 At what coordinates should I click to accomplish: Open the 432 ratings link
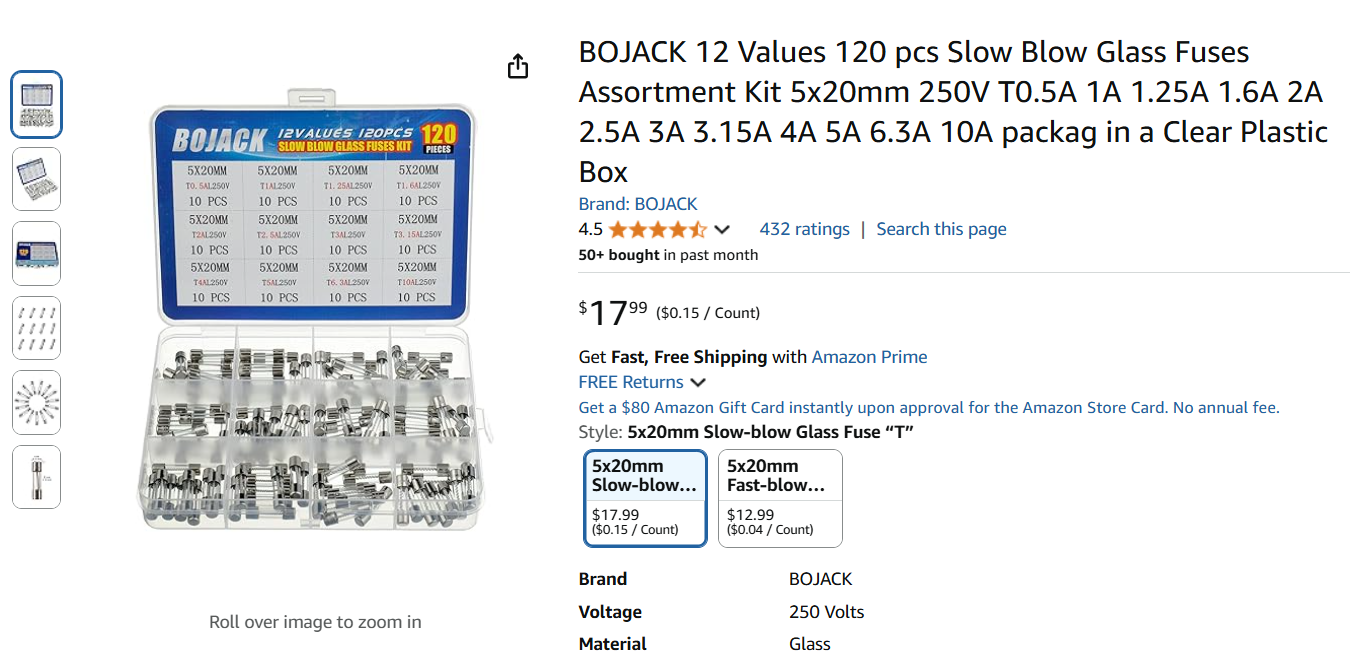[x=804, y=229]
